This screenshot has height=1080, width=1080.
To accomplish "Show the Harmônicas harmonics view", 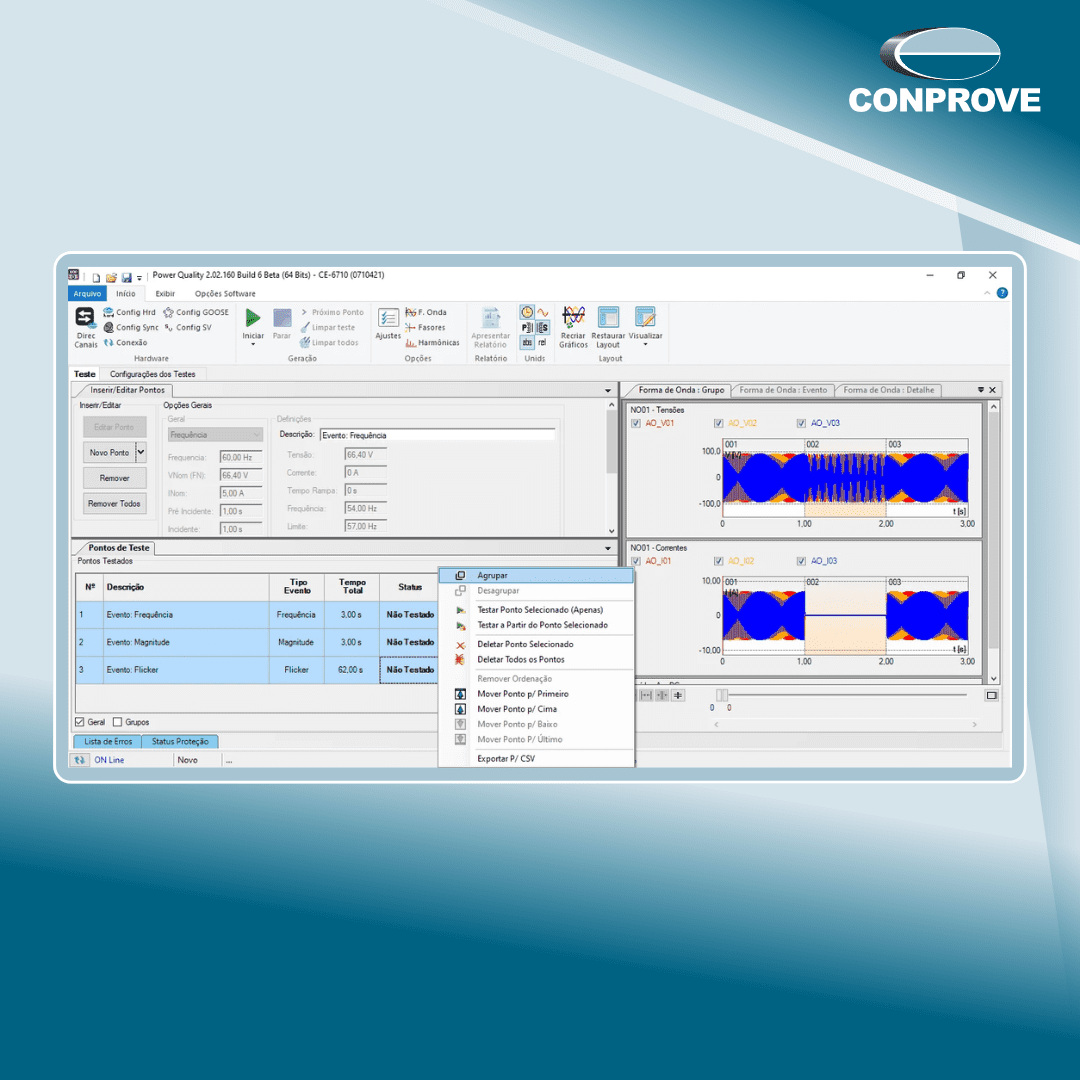I will click(x=432, y=342).
